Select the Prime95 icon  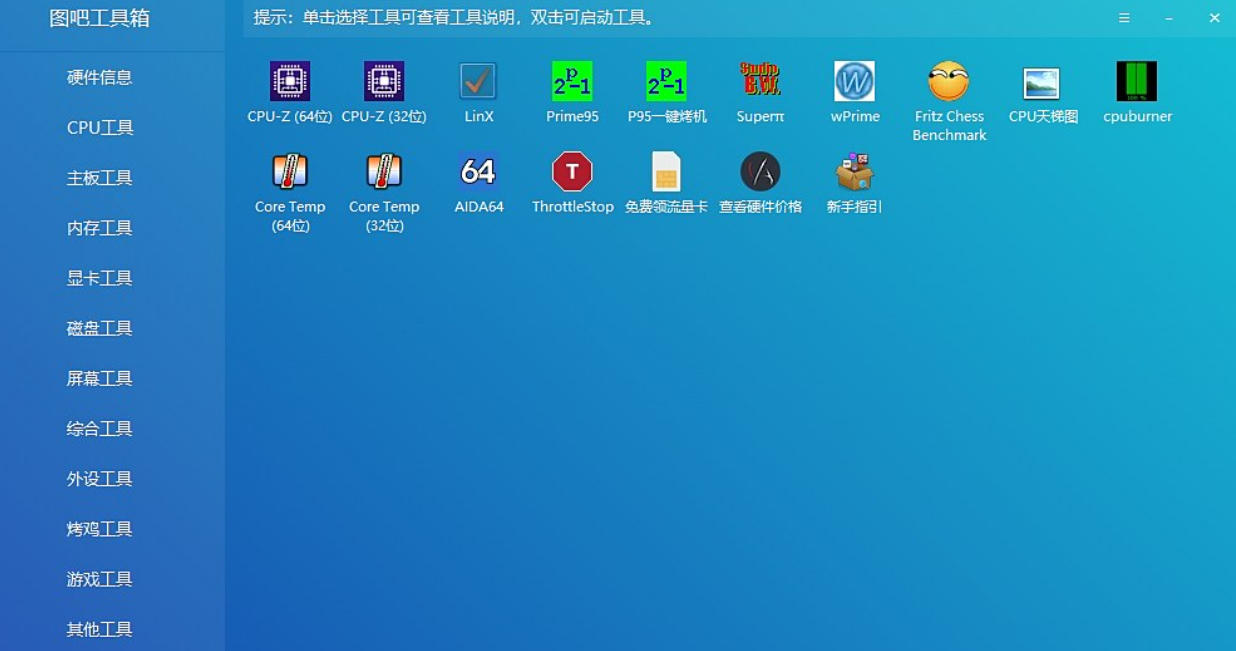tap(572, 81)
